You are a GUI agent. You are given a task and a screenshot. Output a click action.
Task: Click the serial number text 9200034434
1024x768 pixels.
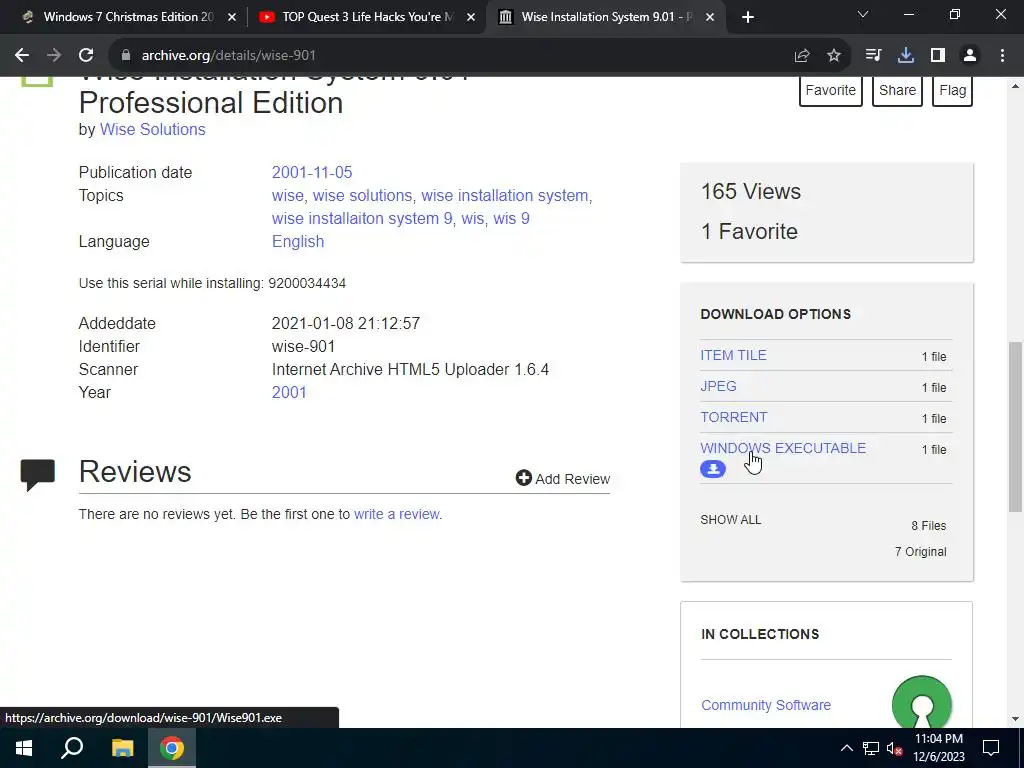tap(307, 283)
